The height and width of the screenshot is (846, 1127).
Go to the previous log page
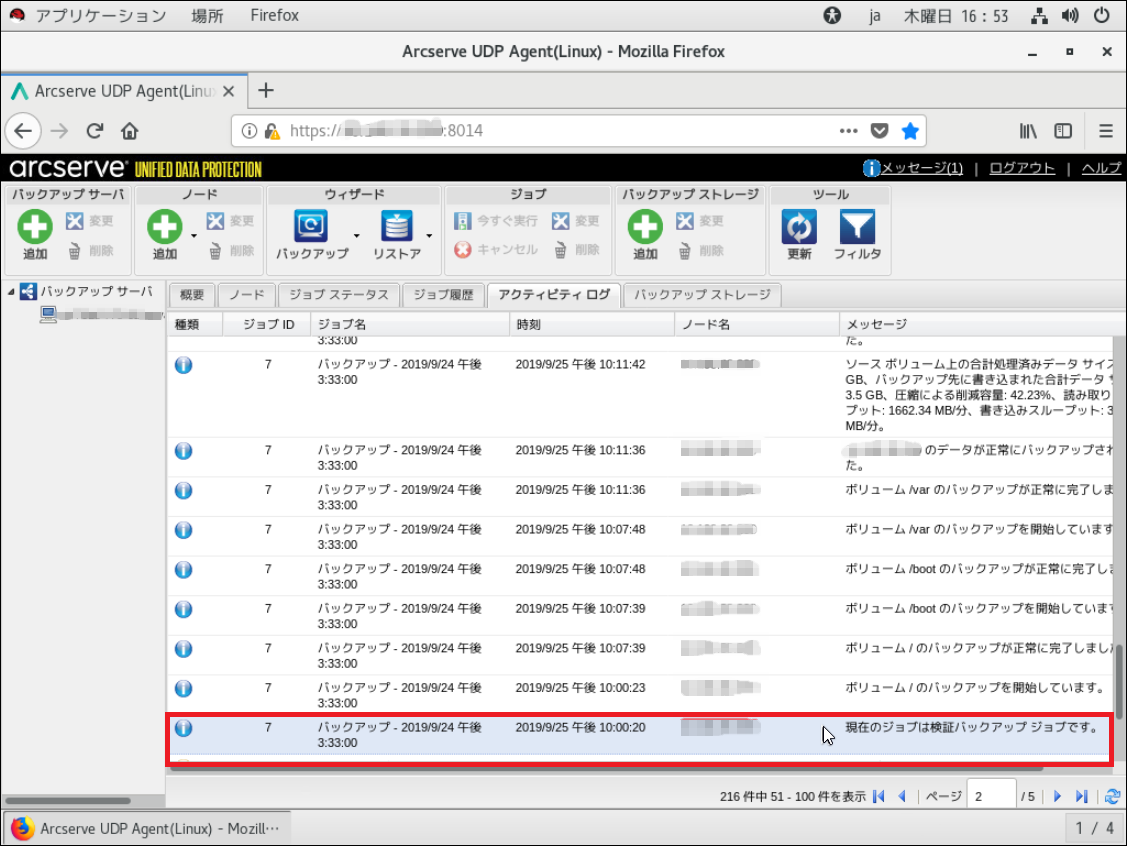coord(902,796)
